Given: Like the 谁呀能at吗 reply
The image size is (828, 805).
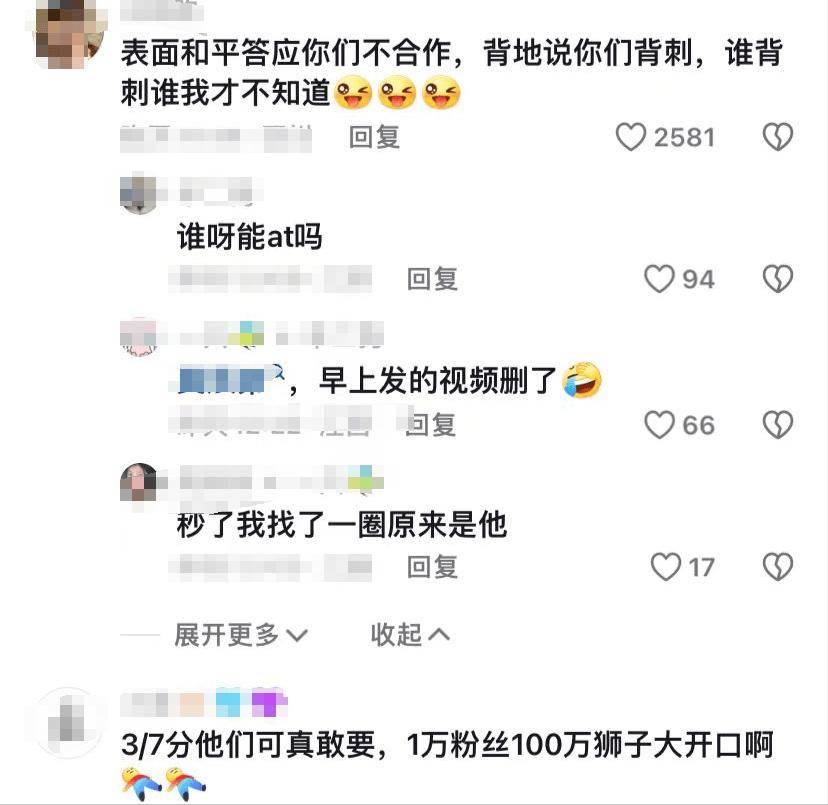Looking at the screenshot, I should 659,278.
